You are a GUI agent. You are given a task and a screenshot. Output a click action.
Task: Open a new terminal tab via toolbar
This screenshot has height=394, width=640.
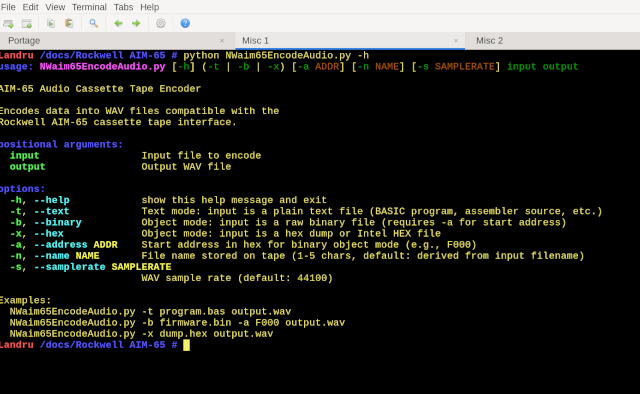pyautogui.click(x=8, y=24)
